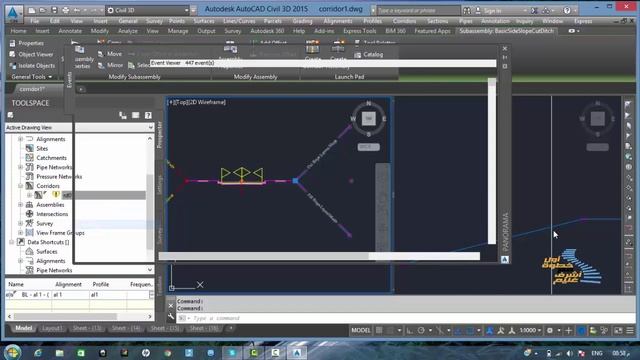
Task: Open the AutoCAD application menu button
Action: coord(13,13)
